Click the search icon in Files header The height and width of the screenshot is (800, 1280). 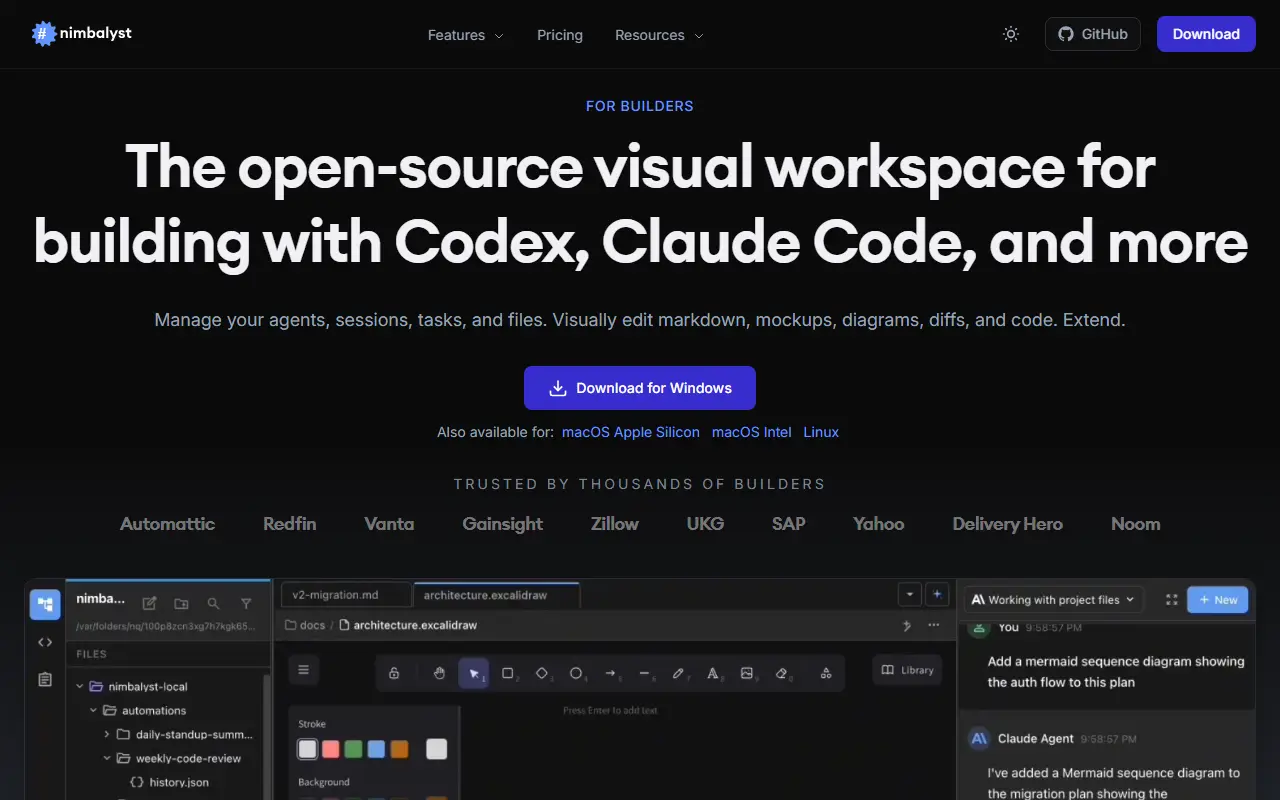pyautogui.click(x=213, y=604)
